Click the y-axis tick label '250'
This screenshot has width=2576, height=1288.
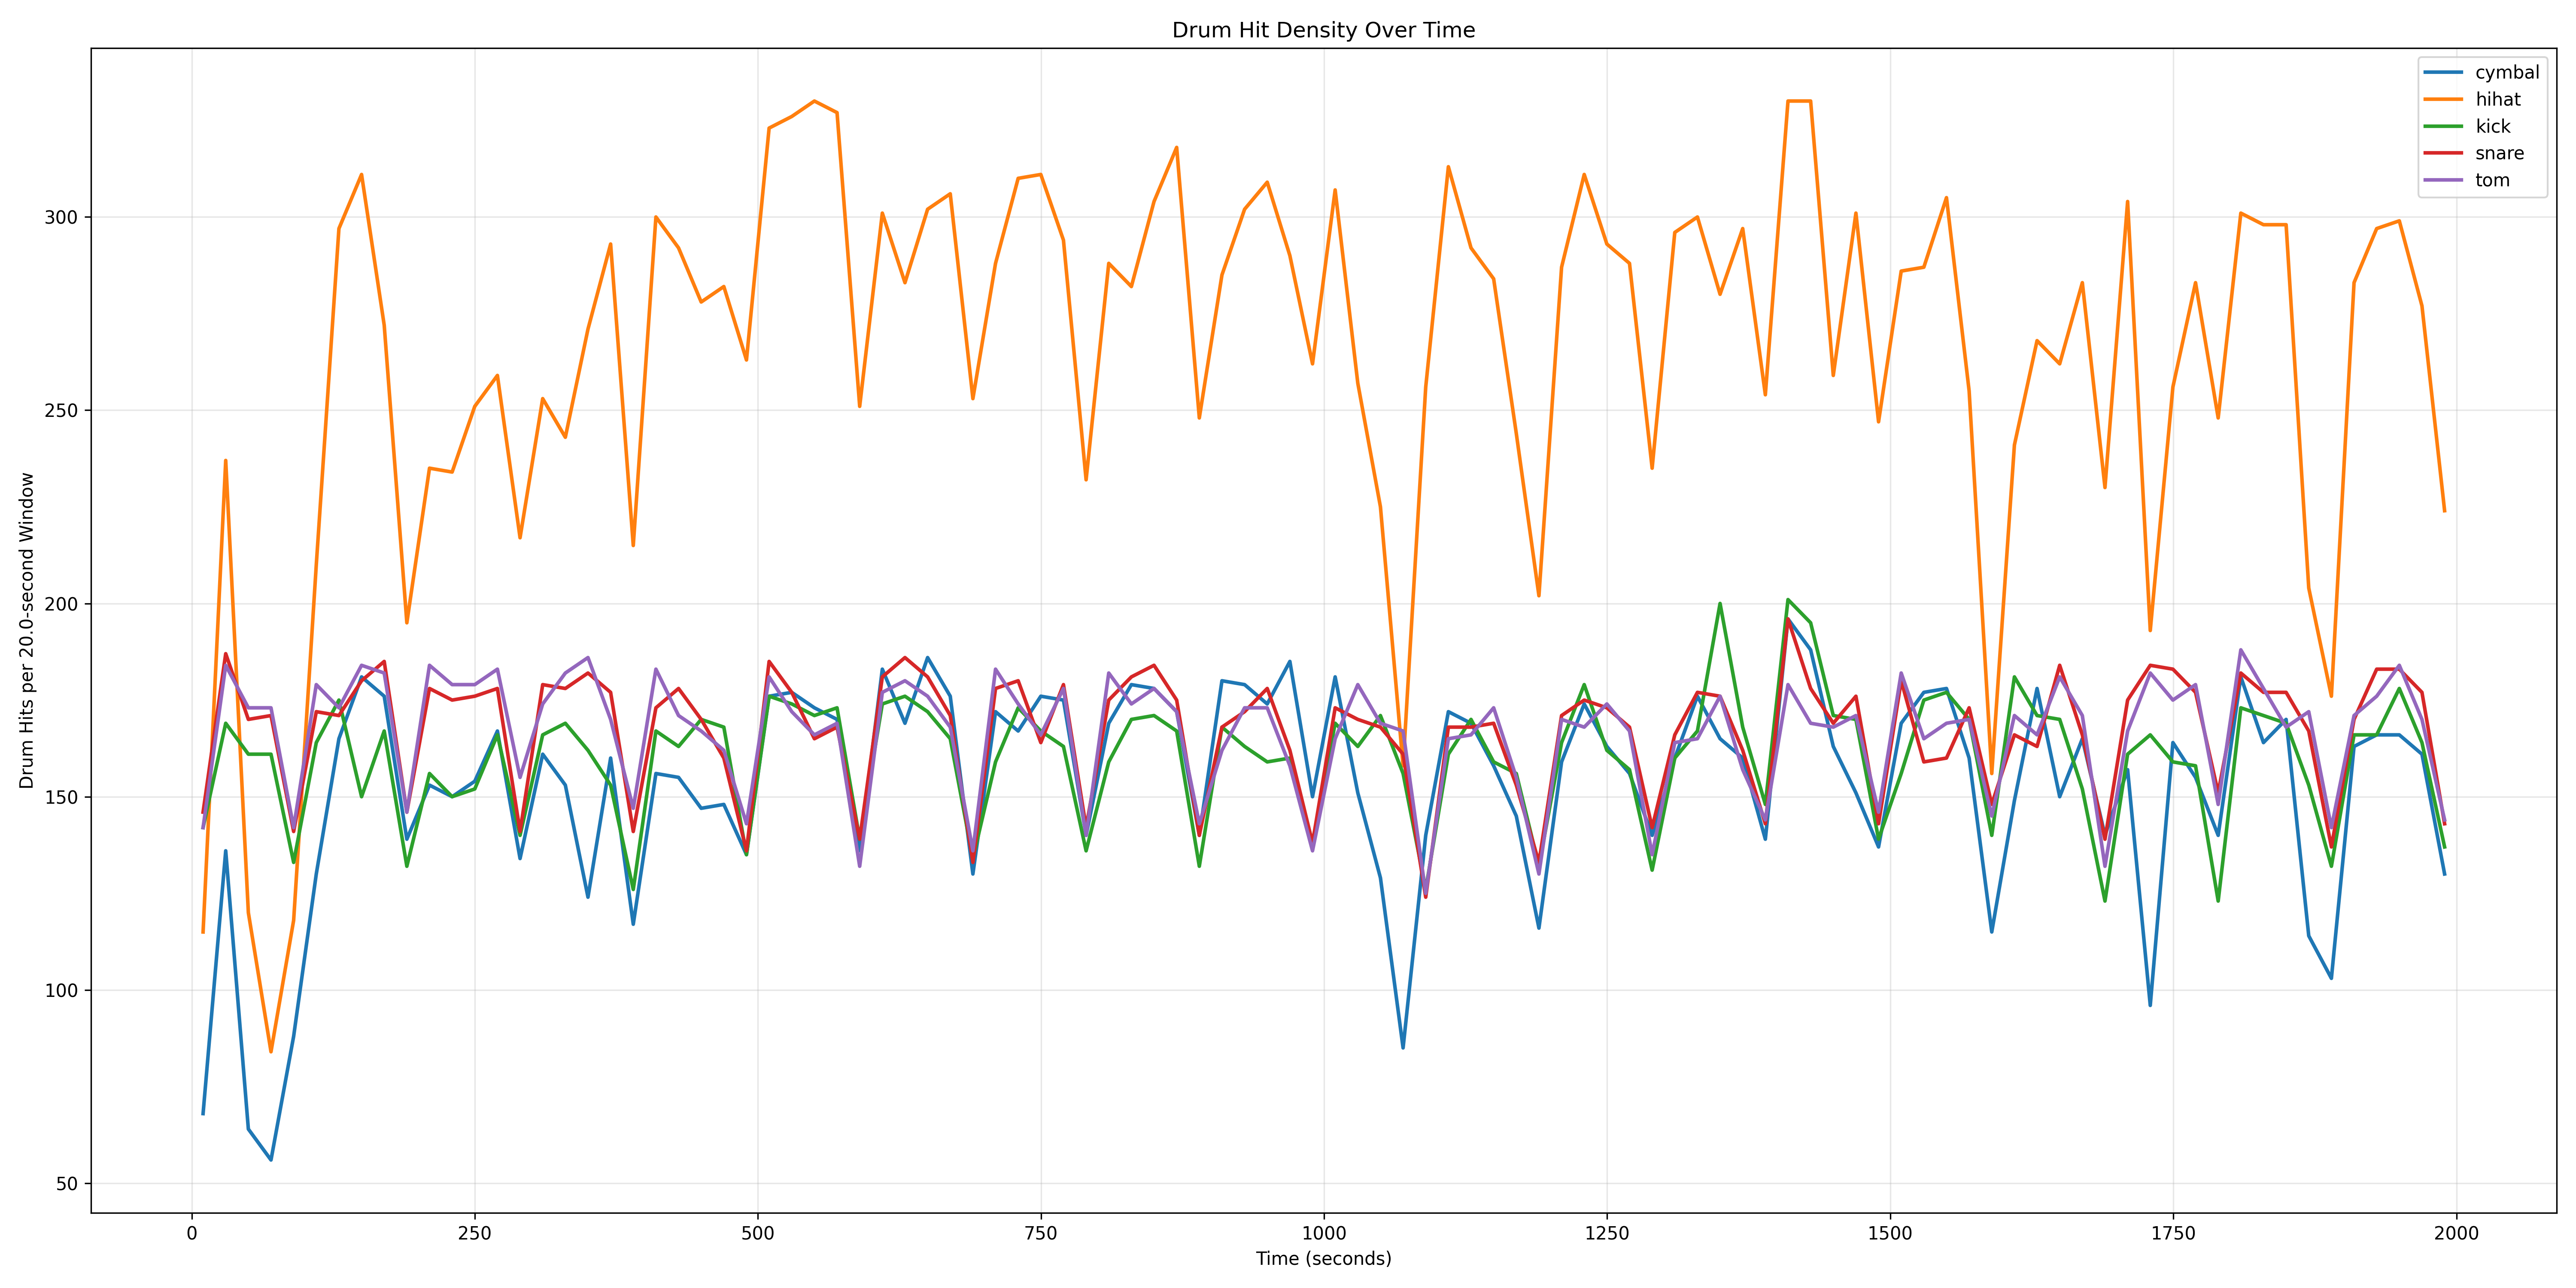coord(61,411)
